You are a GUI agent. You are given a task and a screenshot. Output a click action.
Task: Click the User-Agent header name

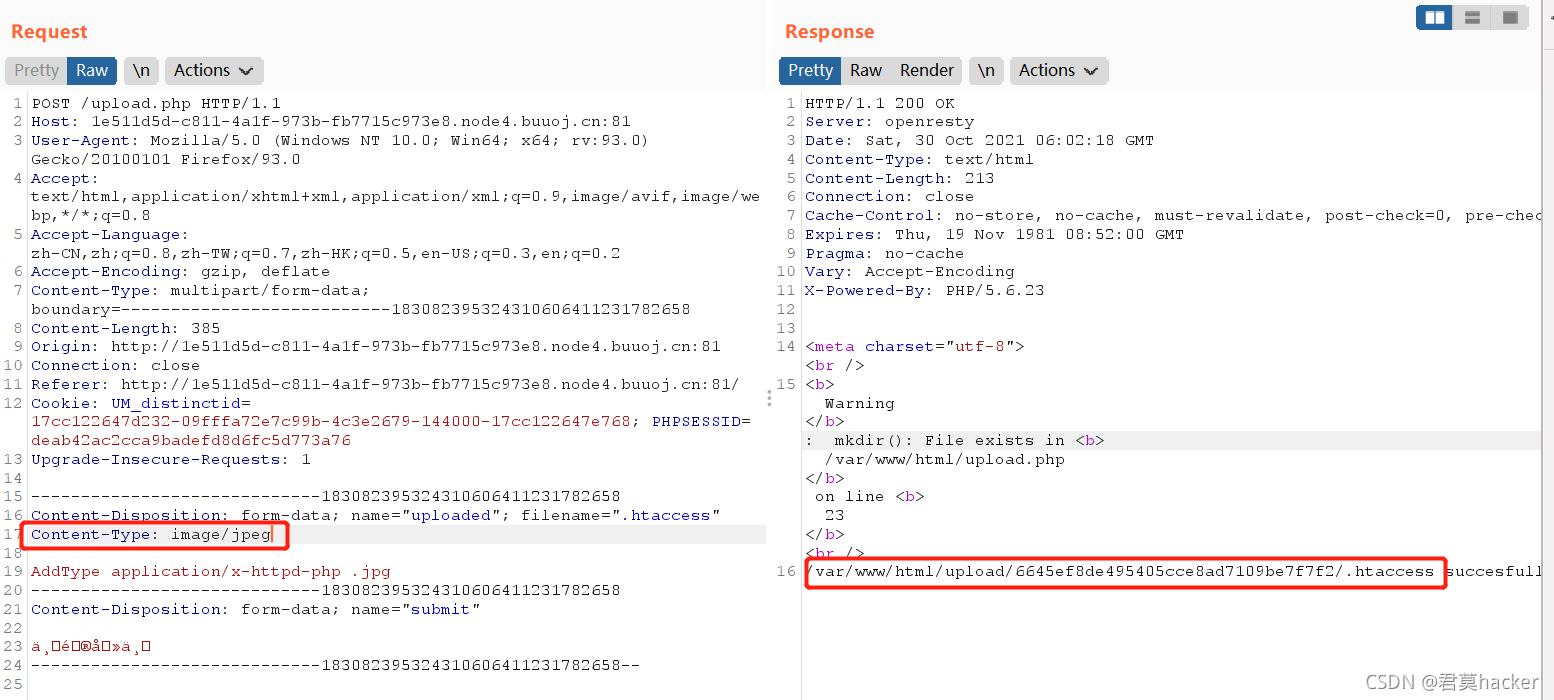[81, 141]
